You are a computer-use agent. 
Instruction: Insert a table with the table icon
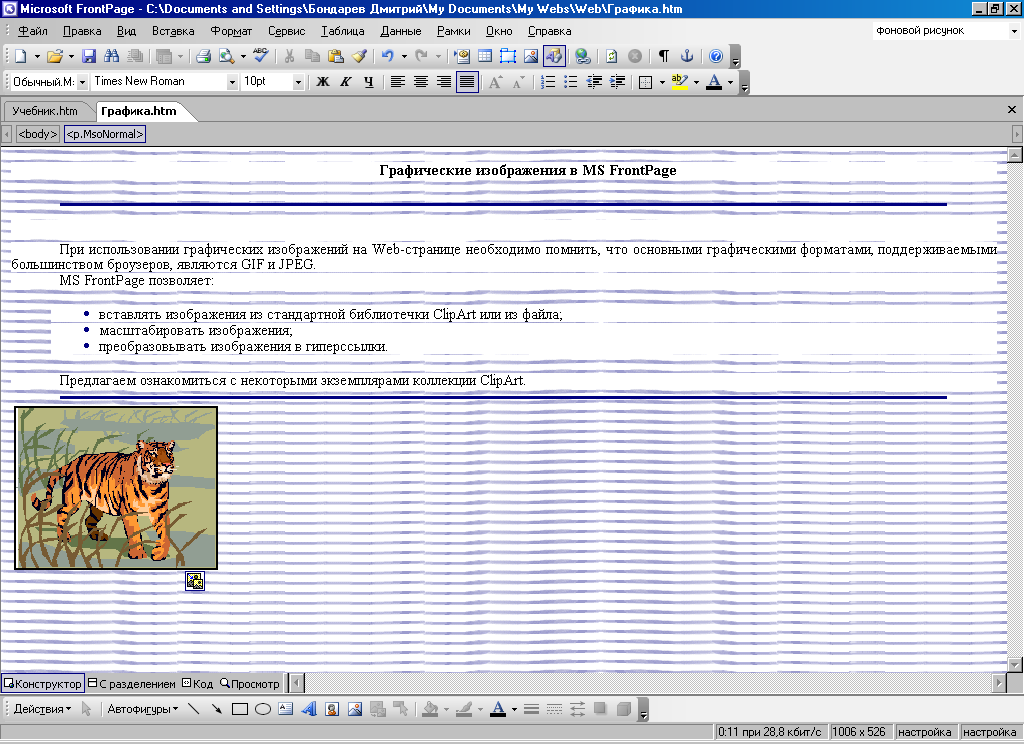tap(485, 56)
